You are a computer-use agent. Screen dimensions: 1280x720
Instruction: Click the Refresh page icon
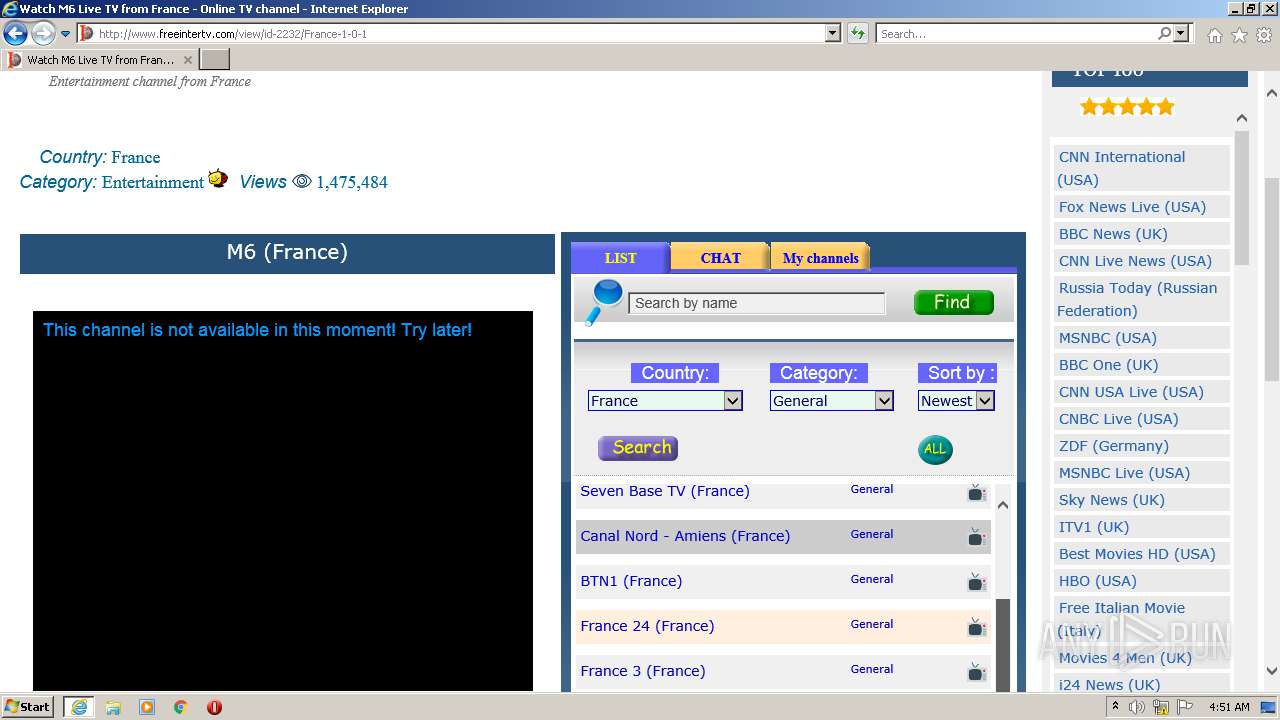click(x=858, y=34)
